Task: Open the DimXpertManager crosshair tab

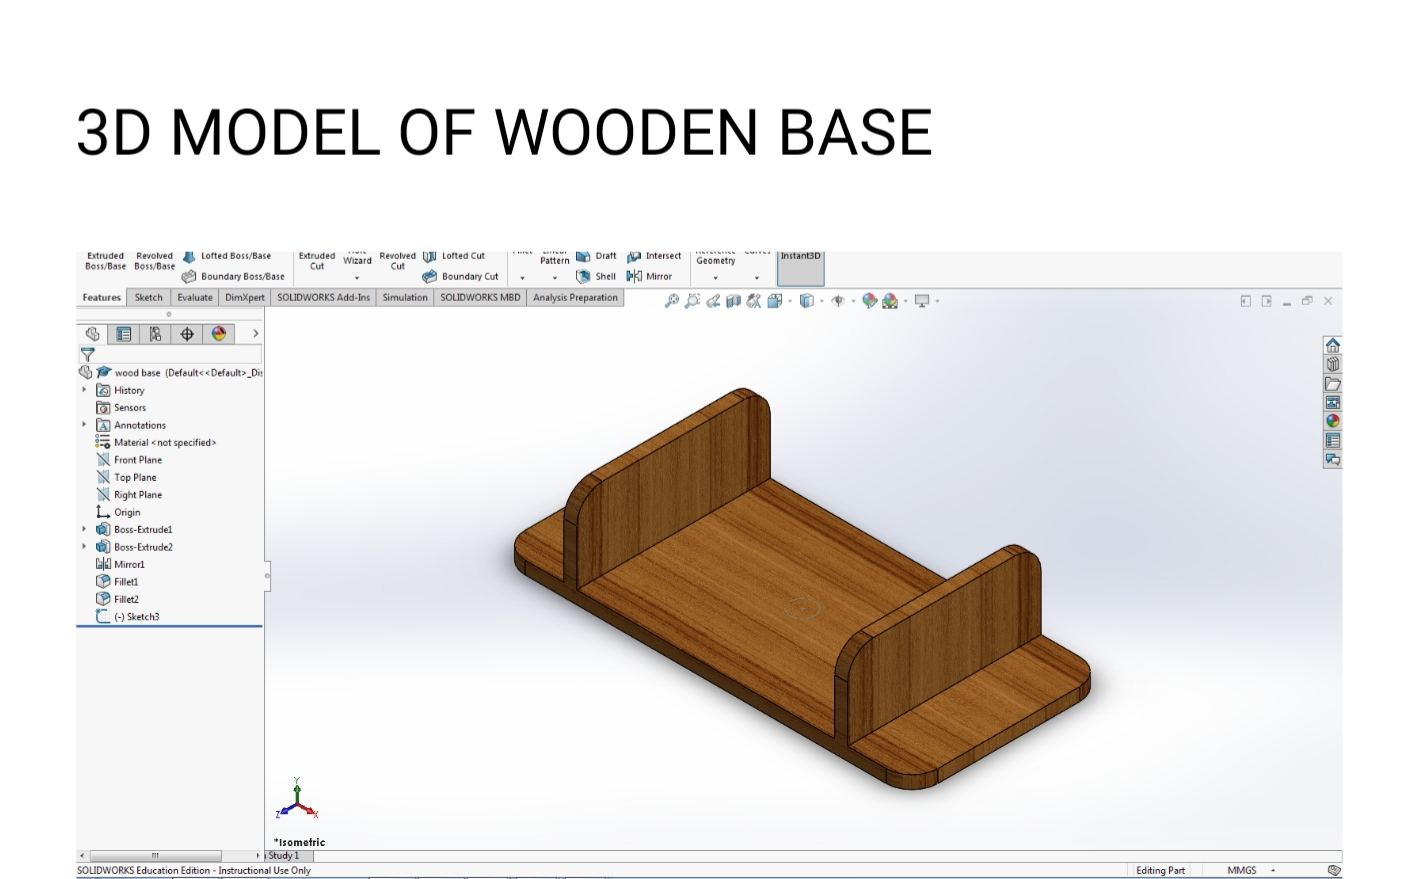Action: pyautogui.click(x=187, y=334)
